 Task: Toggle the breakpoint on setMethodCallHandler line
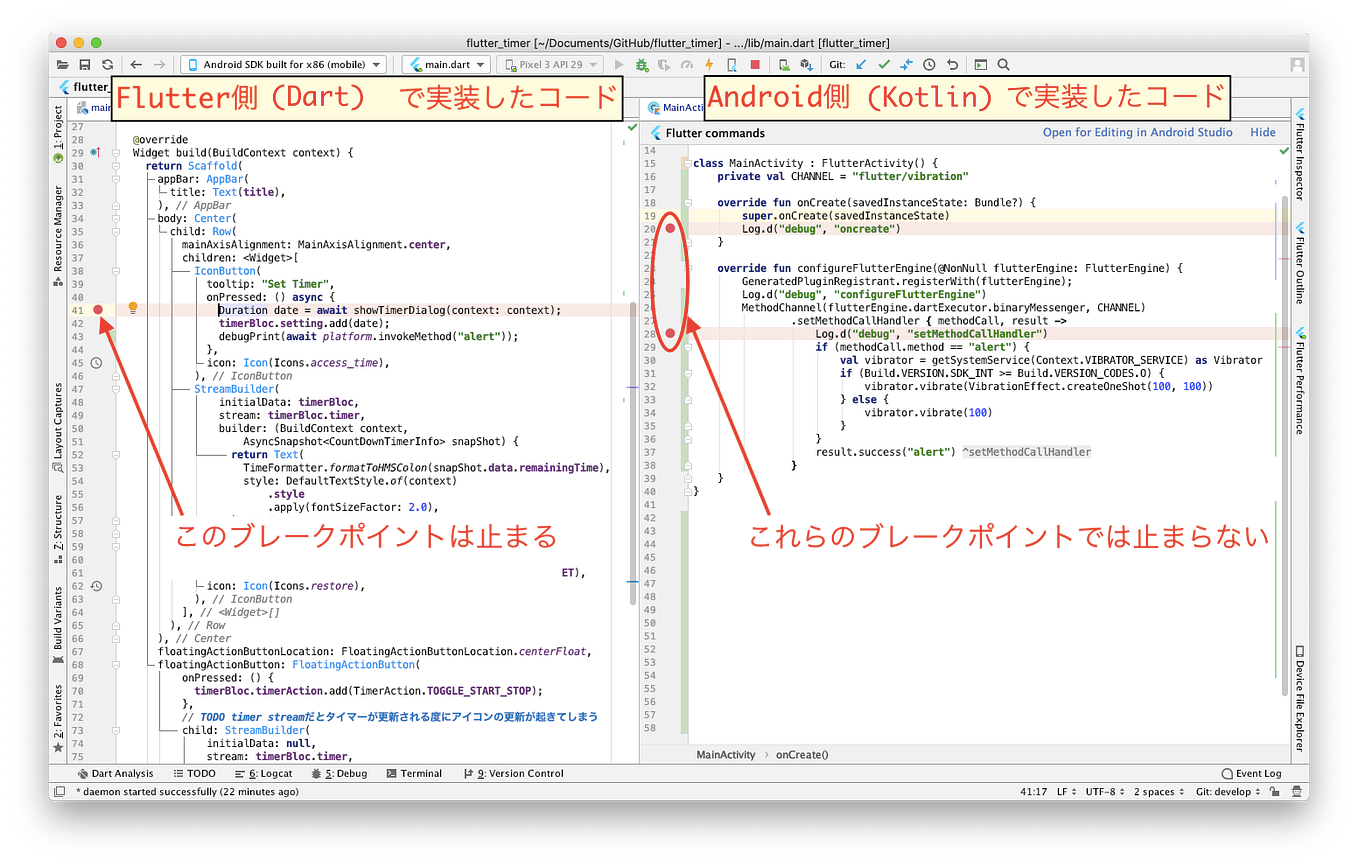point(669,333)
